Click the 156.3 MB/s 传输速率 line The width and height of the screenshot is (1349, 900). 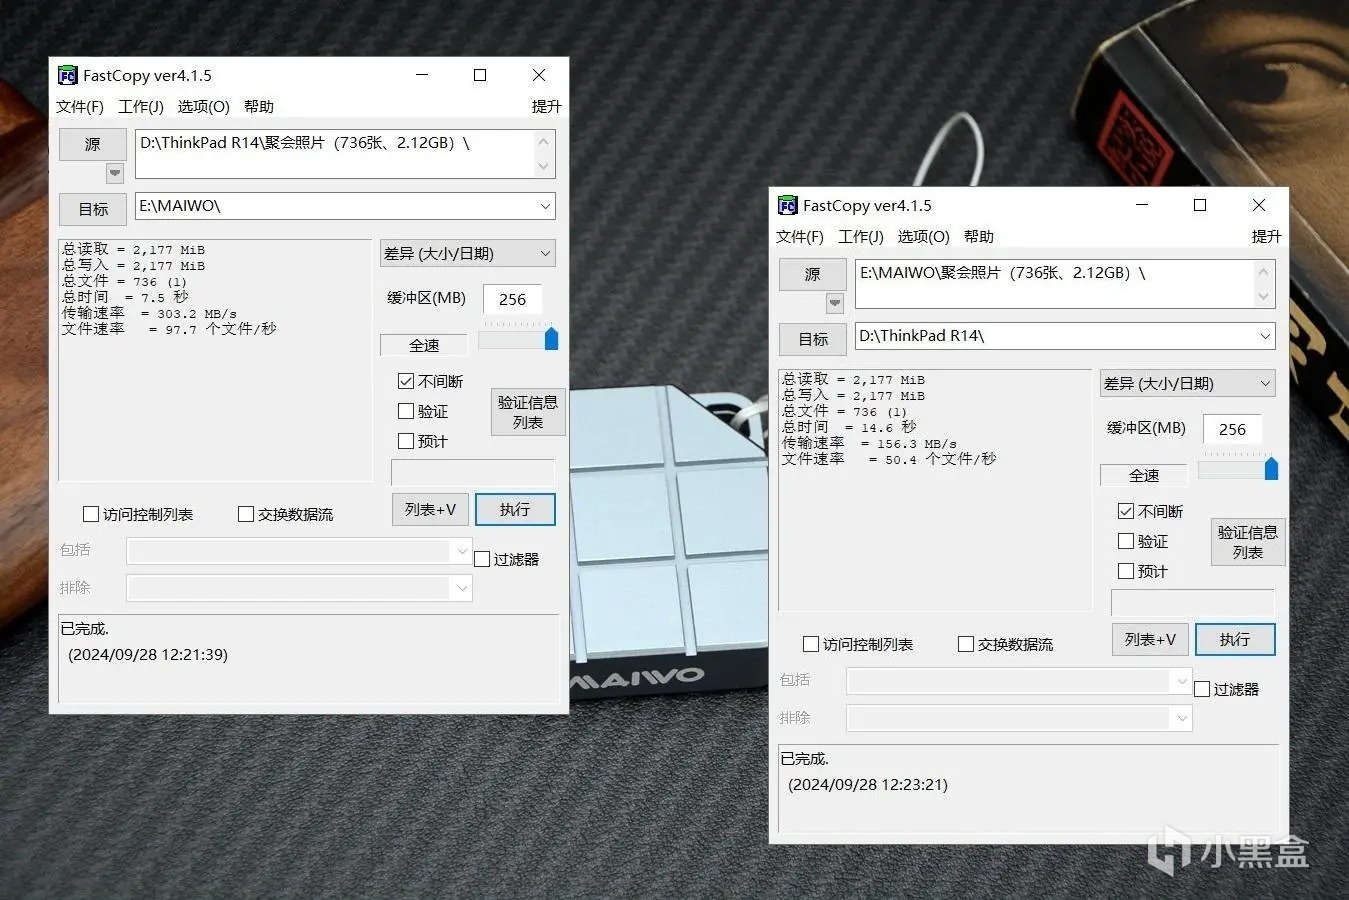[x=870, y=443]
